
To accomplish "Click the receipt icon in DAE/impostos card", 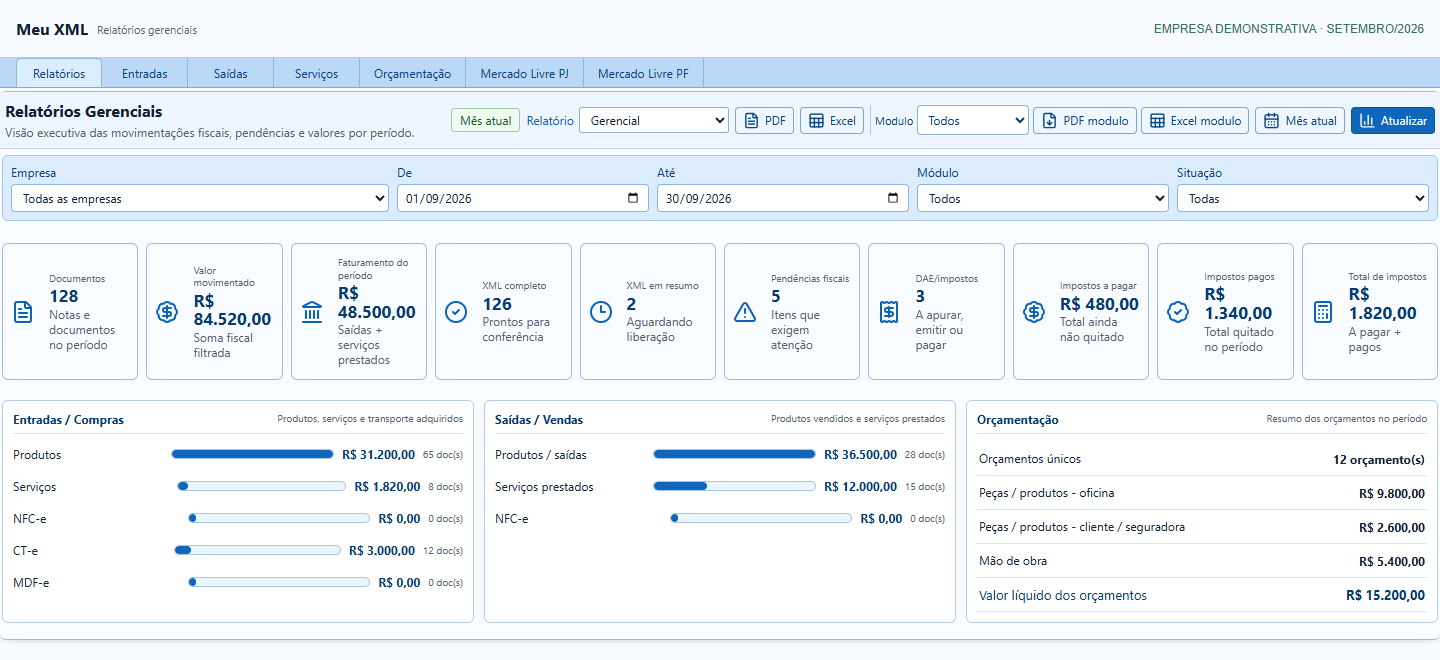I will click(x=889, y=312).
